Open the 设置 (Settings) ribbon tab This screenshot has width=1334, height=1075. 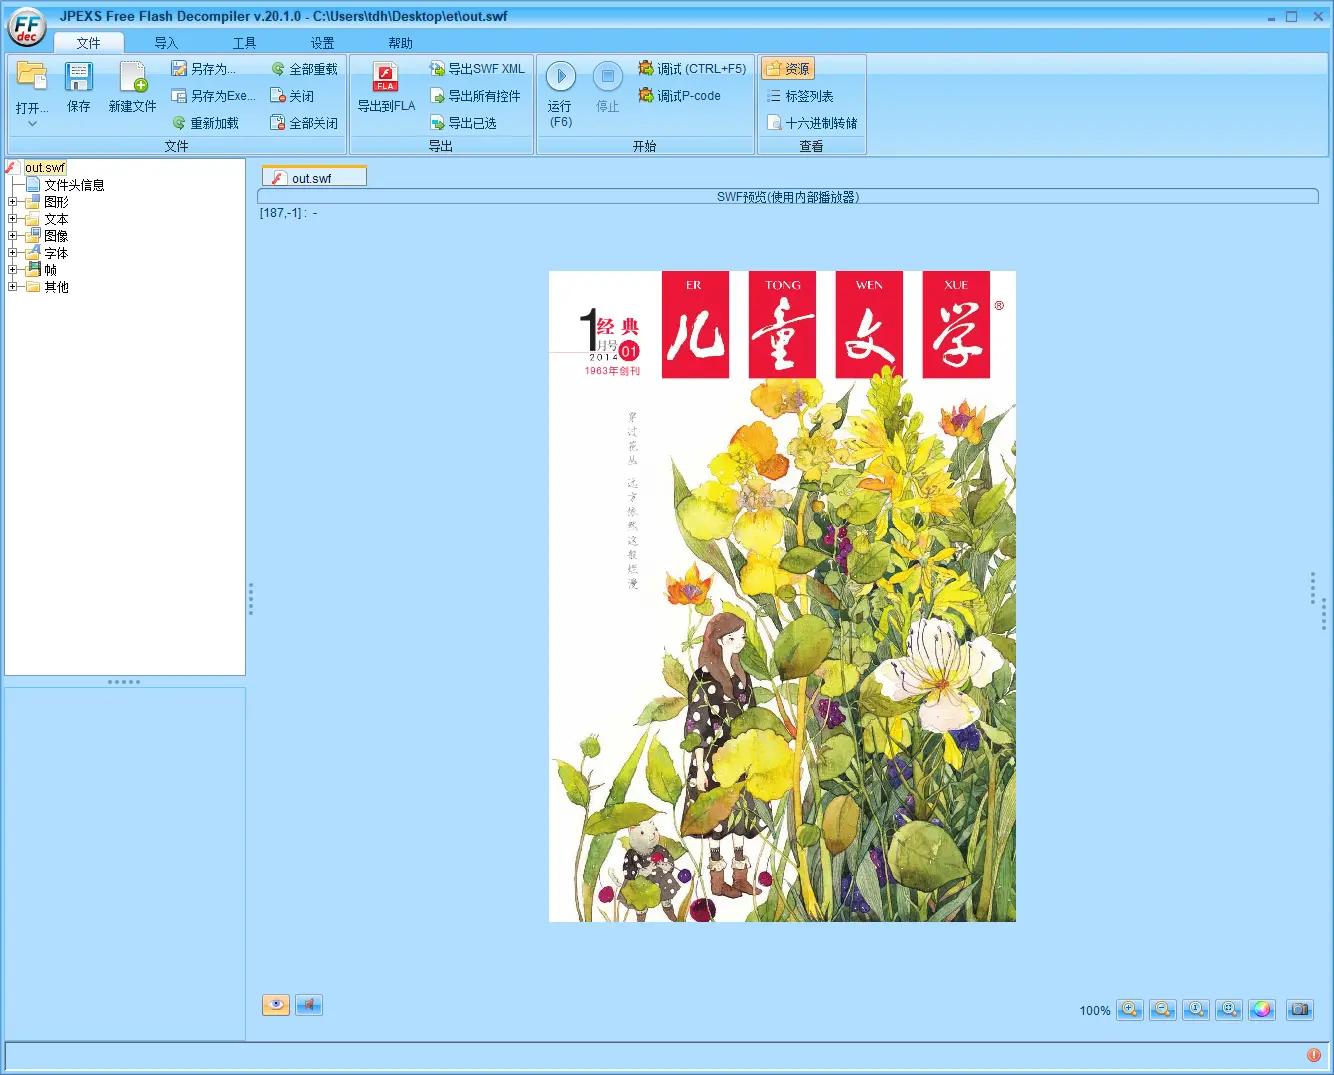[x=322, y=43]
